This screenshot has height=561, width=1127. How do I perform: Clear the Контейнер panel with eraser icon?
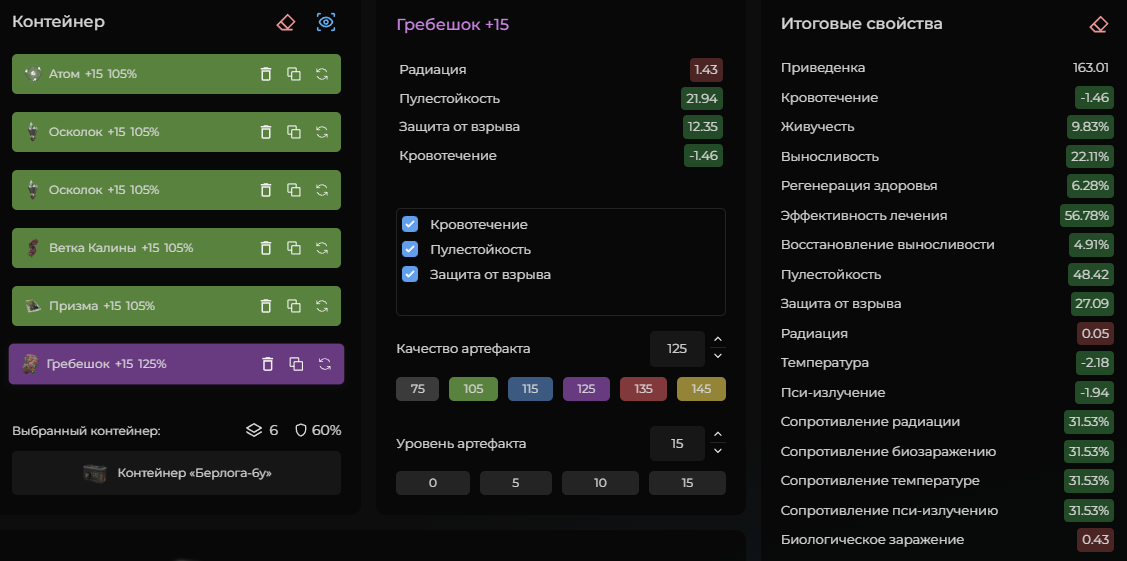(x=286, y=22)
